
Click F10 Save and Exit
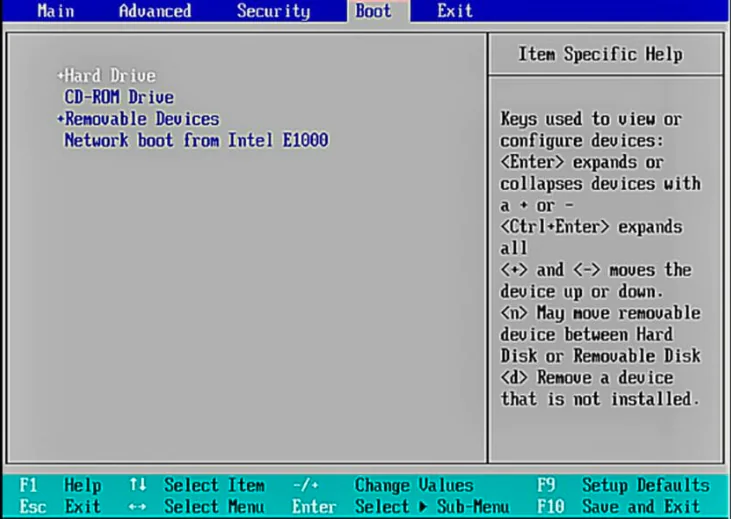coord(624,507)
